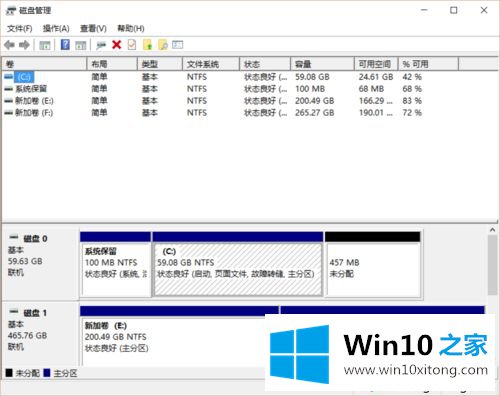
Task: Click the 磁盘 0 disk label panel
Action: (x=41, y=264)
